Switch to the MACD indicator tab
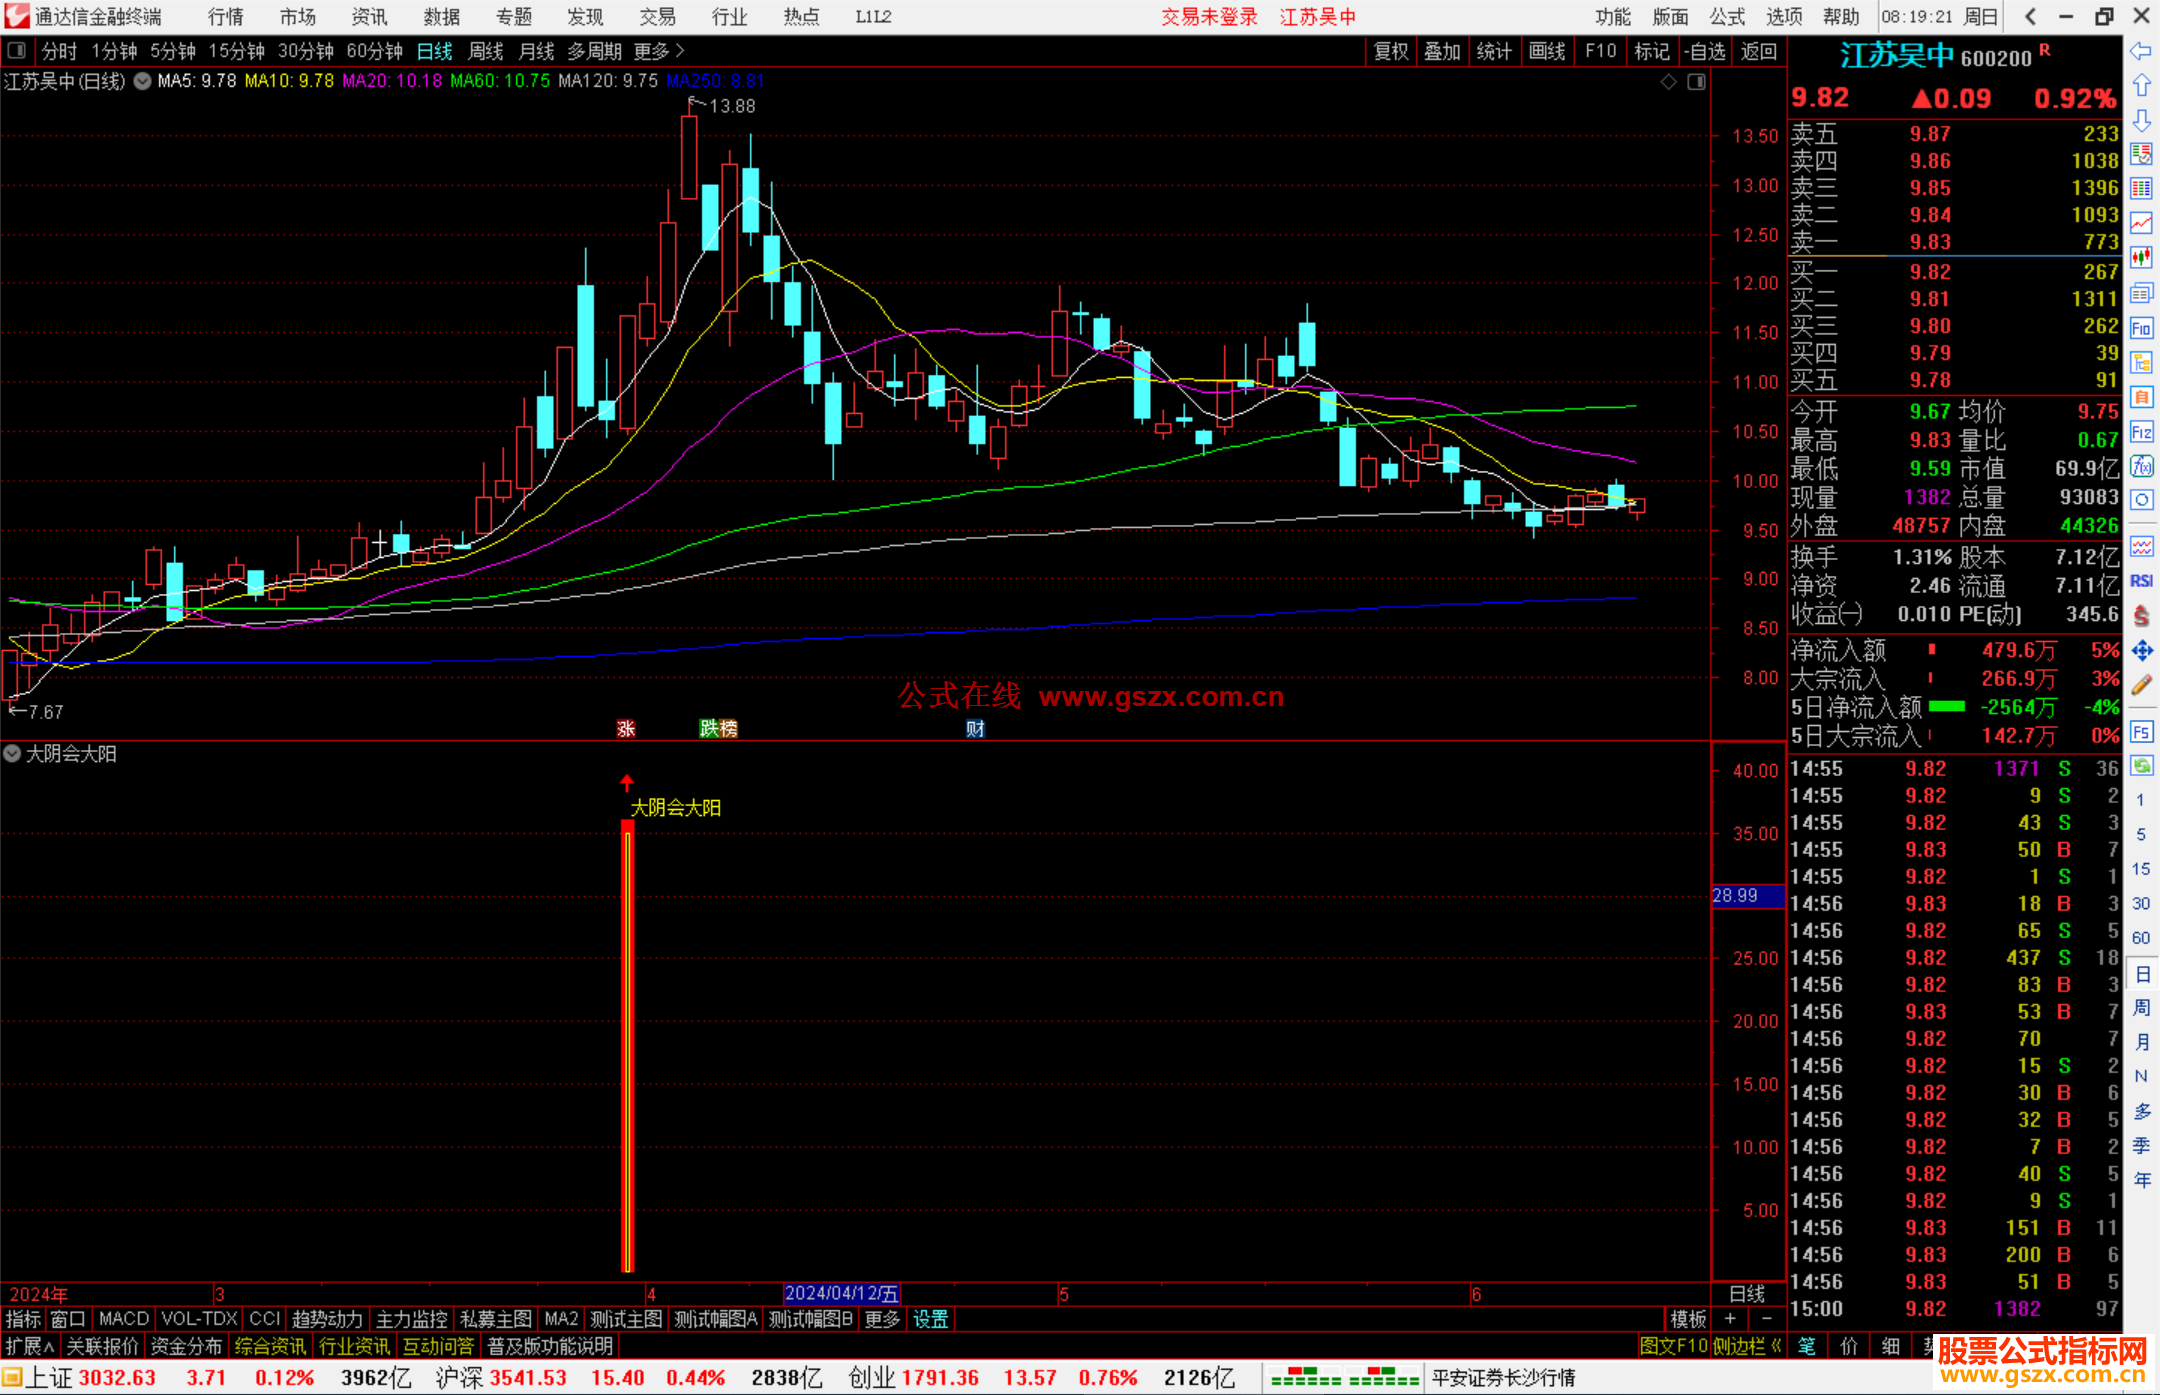The width and height of the screenshot is (2160, 1395). click(124, 1319)
